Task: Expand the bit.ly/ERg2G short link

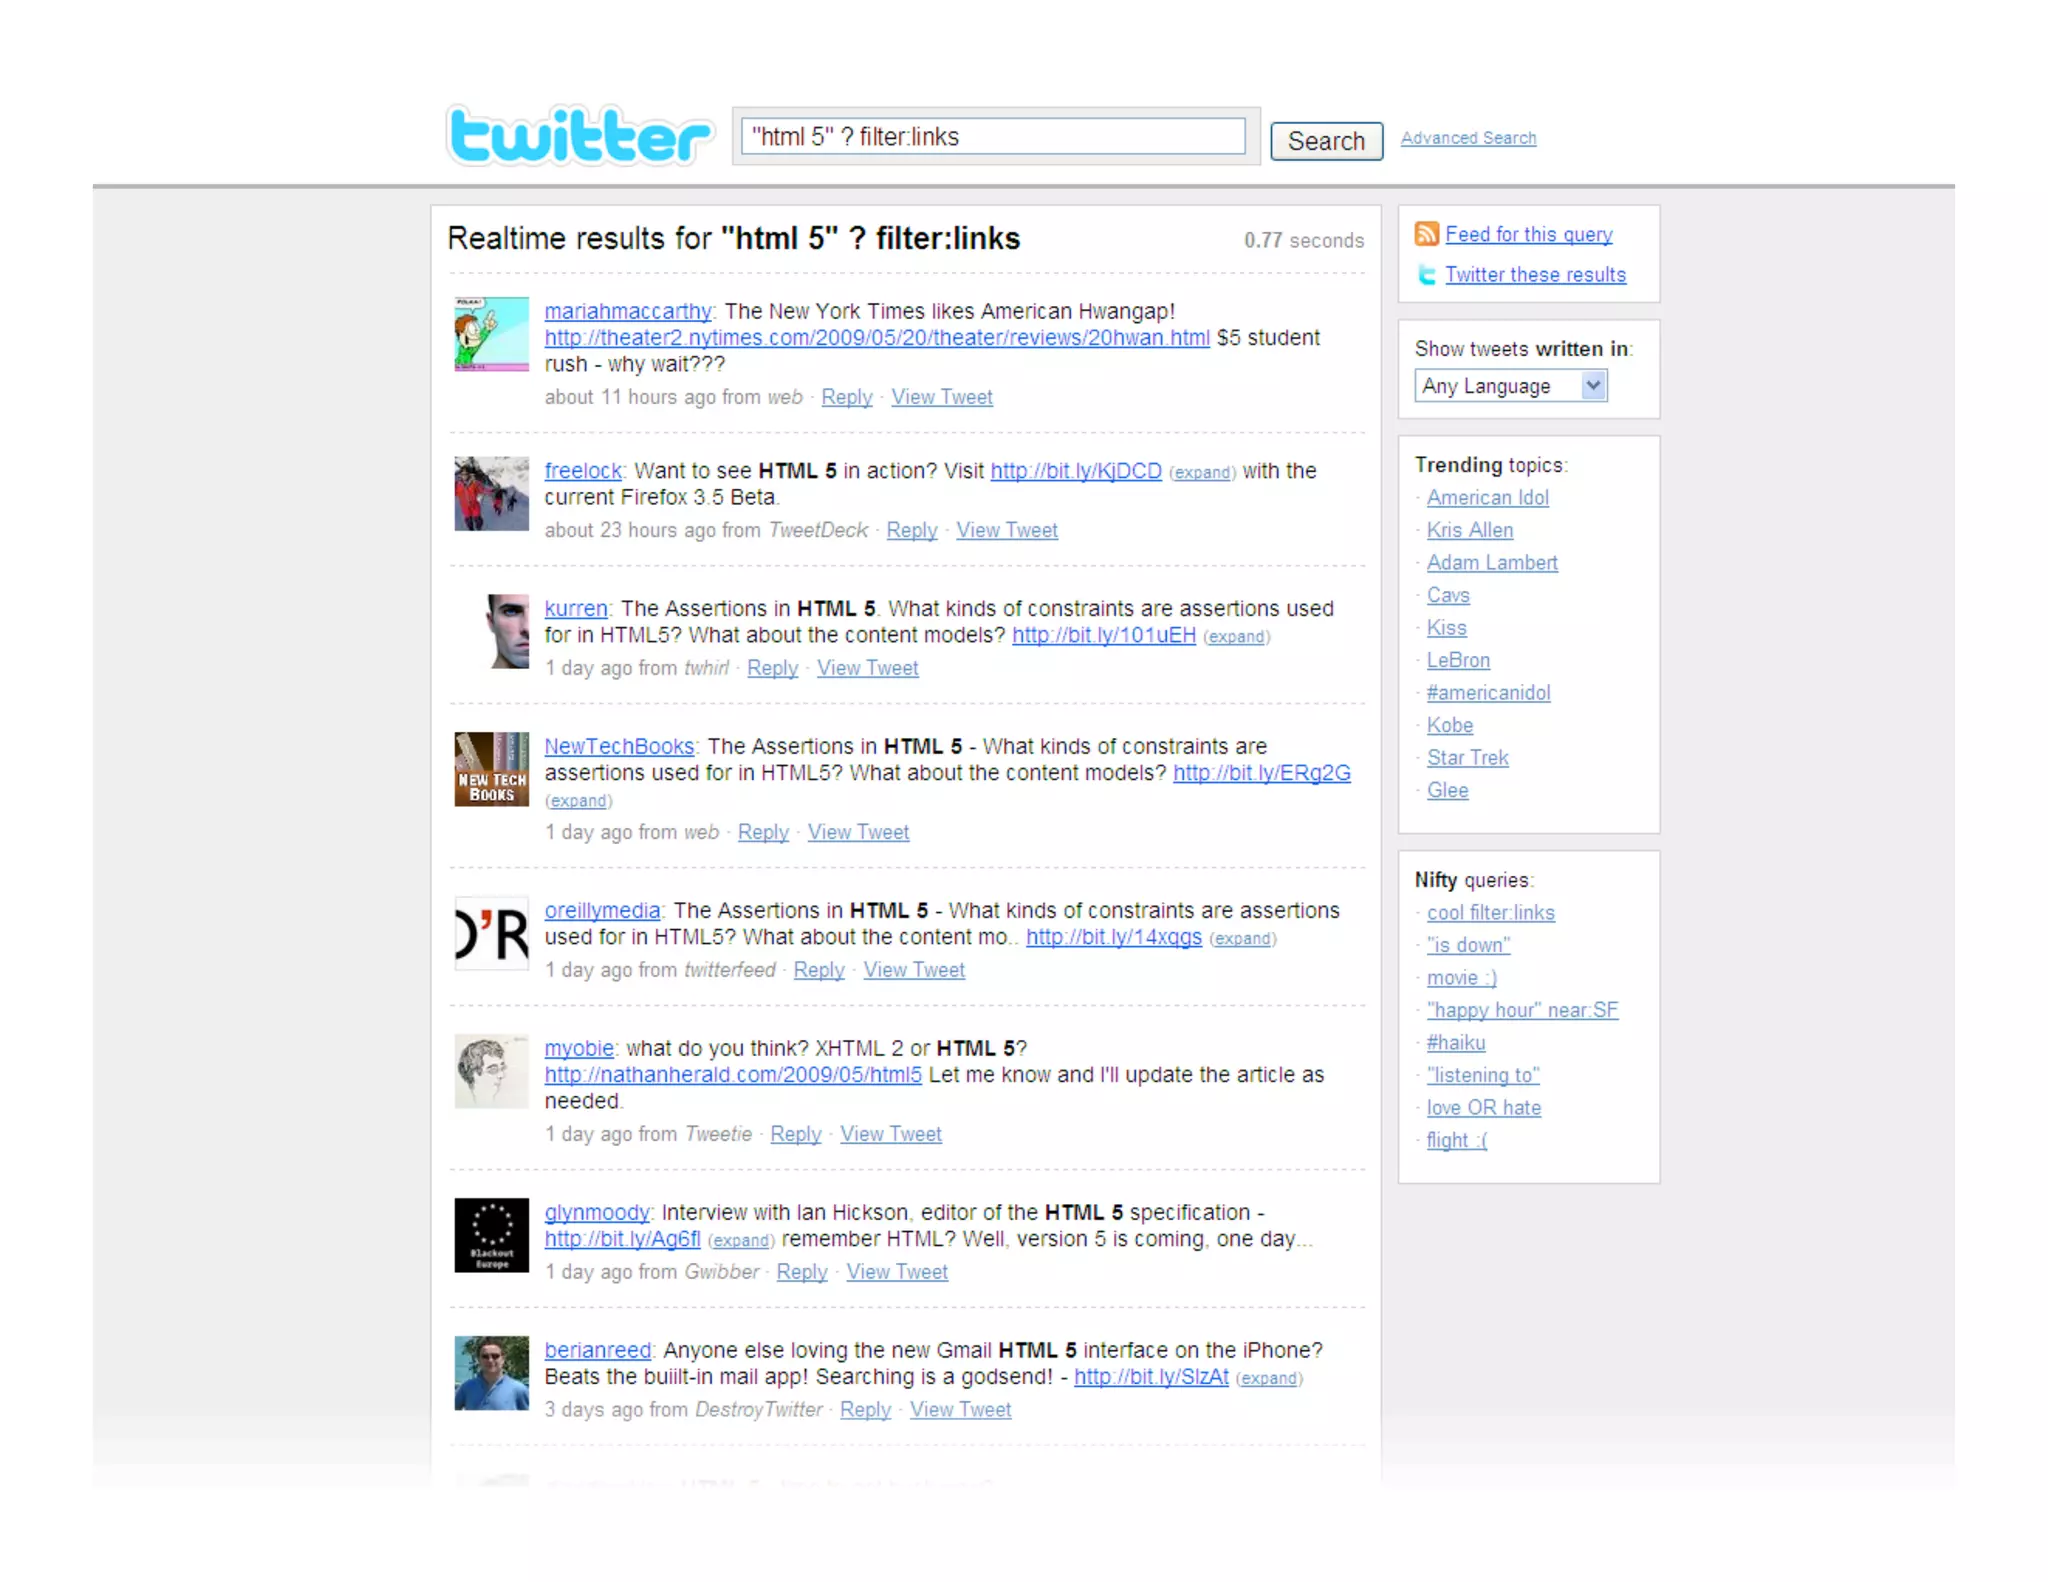Action: coord(578,801)
